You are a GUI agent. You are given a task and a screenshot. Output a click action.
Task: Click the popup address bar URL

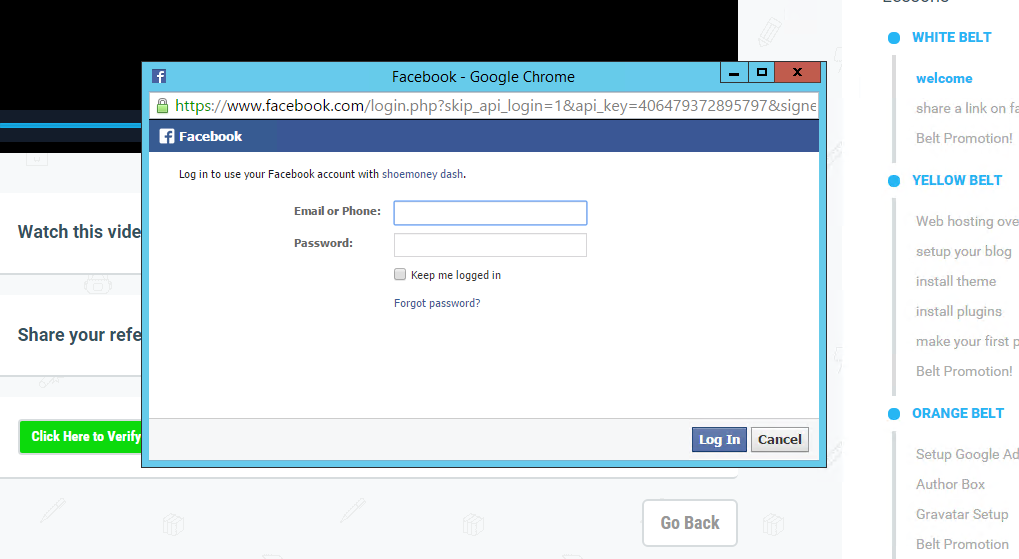tap(495, 105)
